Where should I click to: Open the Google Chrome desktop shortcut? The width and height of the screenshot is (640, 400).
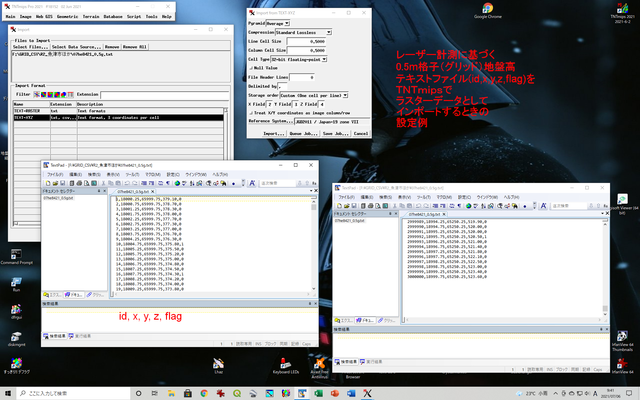coord(487,12)
